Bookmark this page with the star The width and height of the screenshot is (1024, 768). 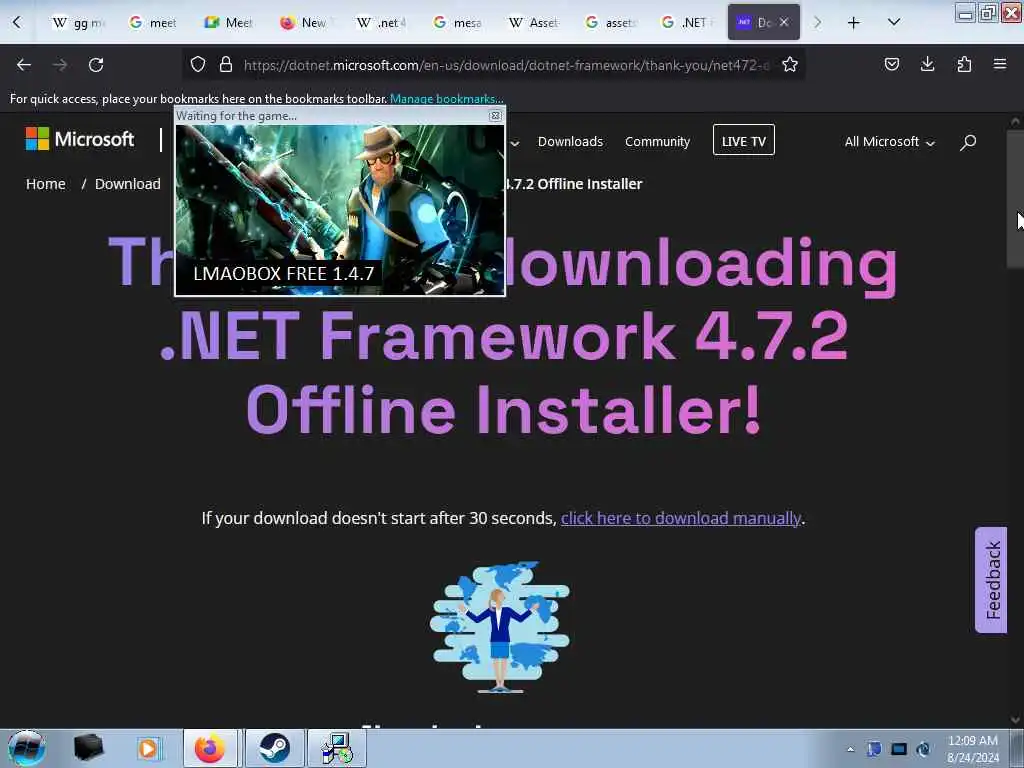(x=790, y=64)
